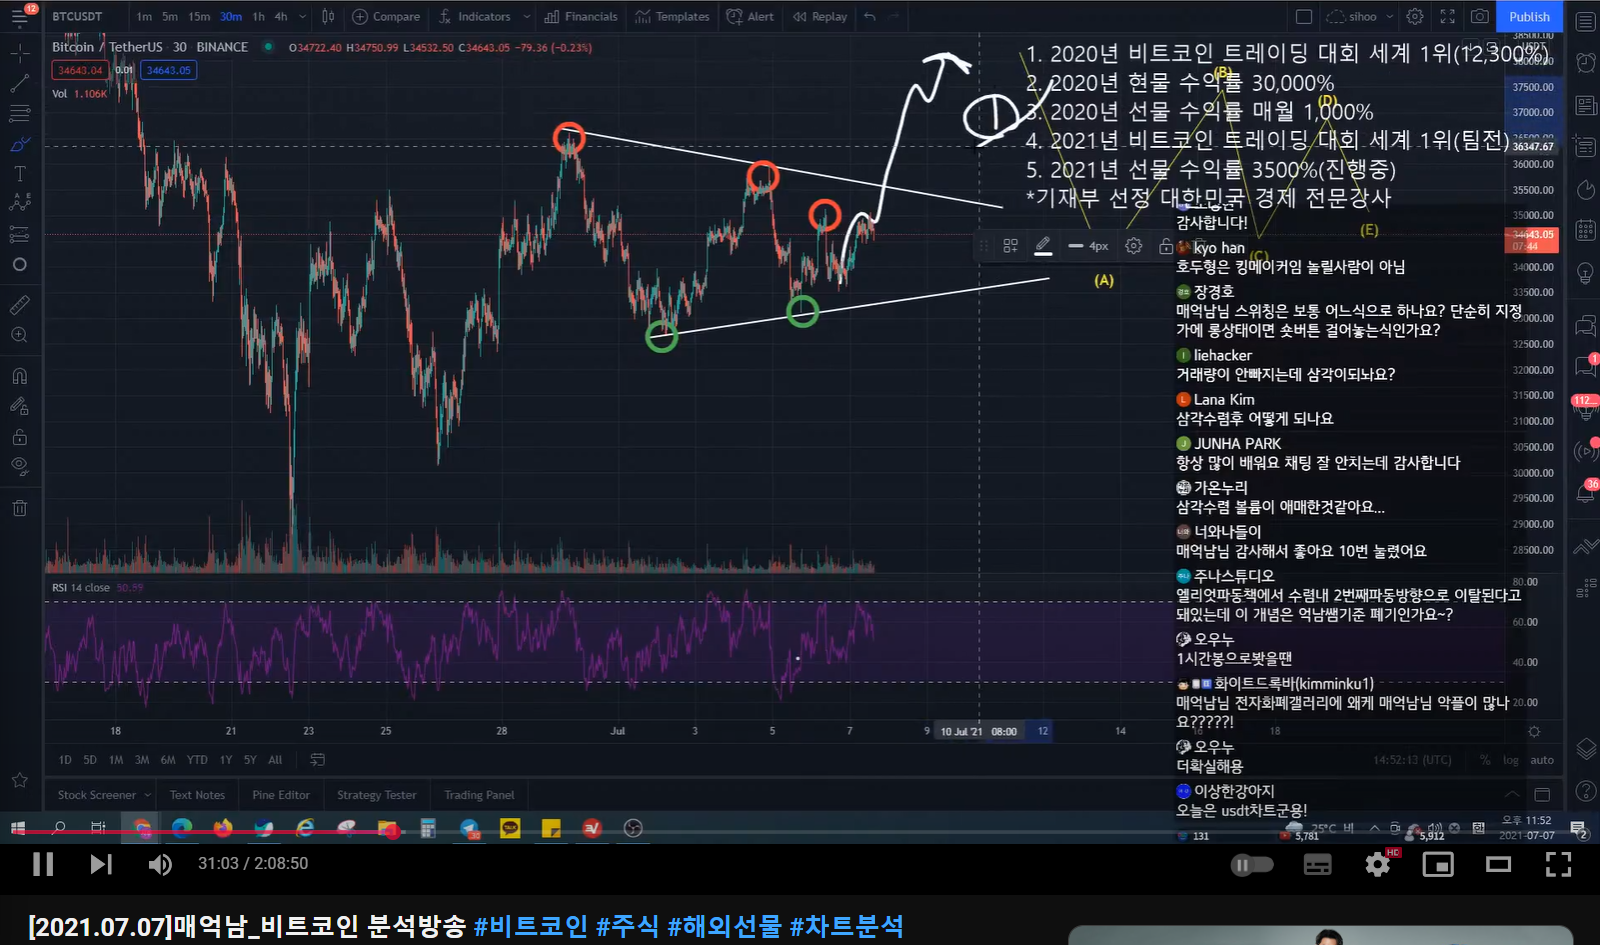
Task: Open the Financials menu
Action: coord(581,17)
